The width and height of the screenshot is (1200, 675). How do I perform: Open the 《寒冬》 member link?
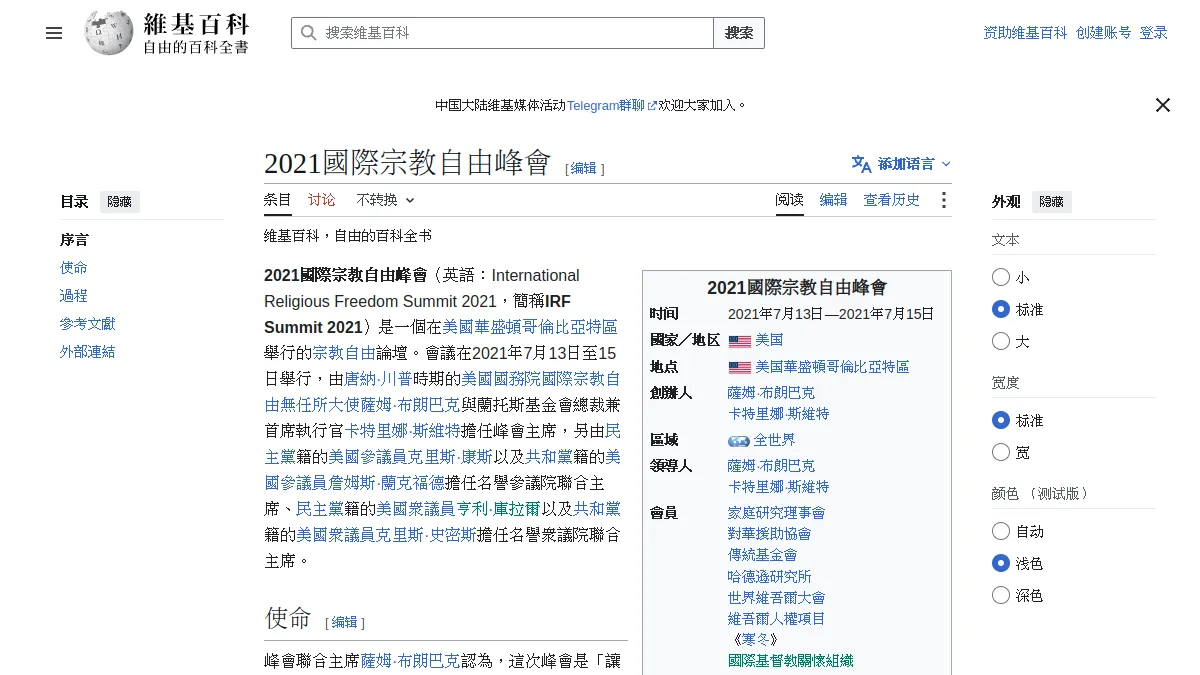point(755,640)
